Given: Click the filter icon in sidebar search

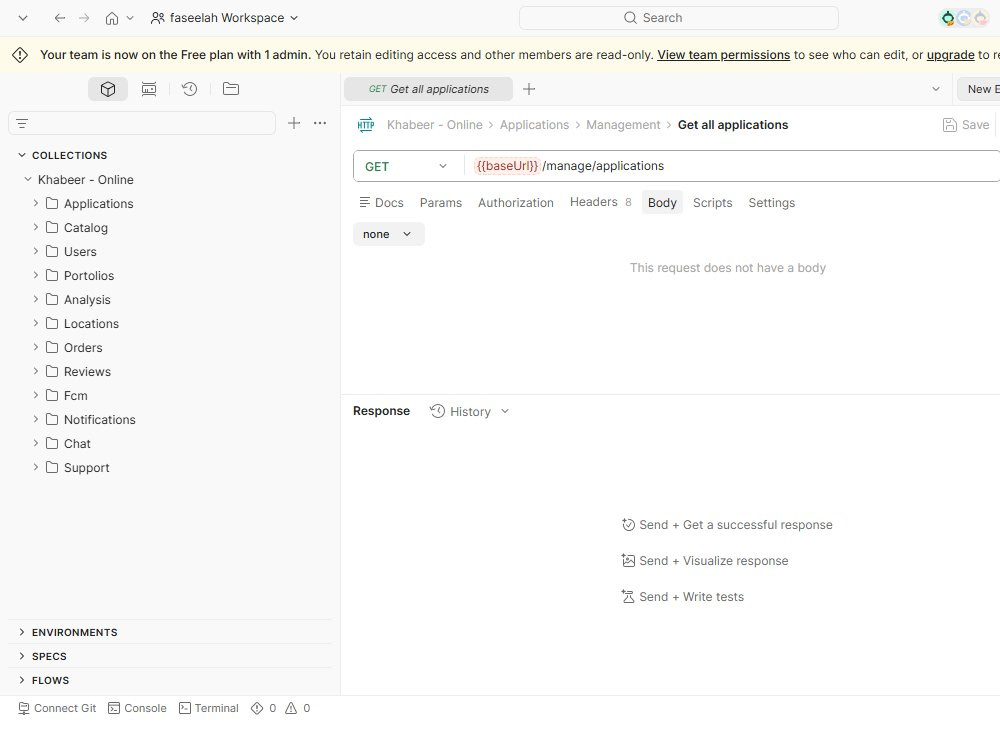Looking at the screenshot, I should pos(22,124).
